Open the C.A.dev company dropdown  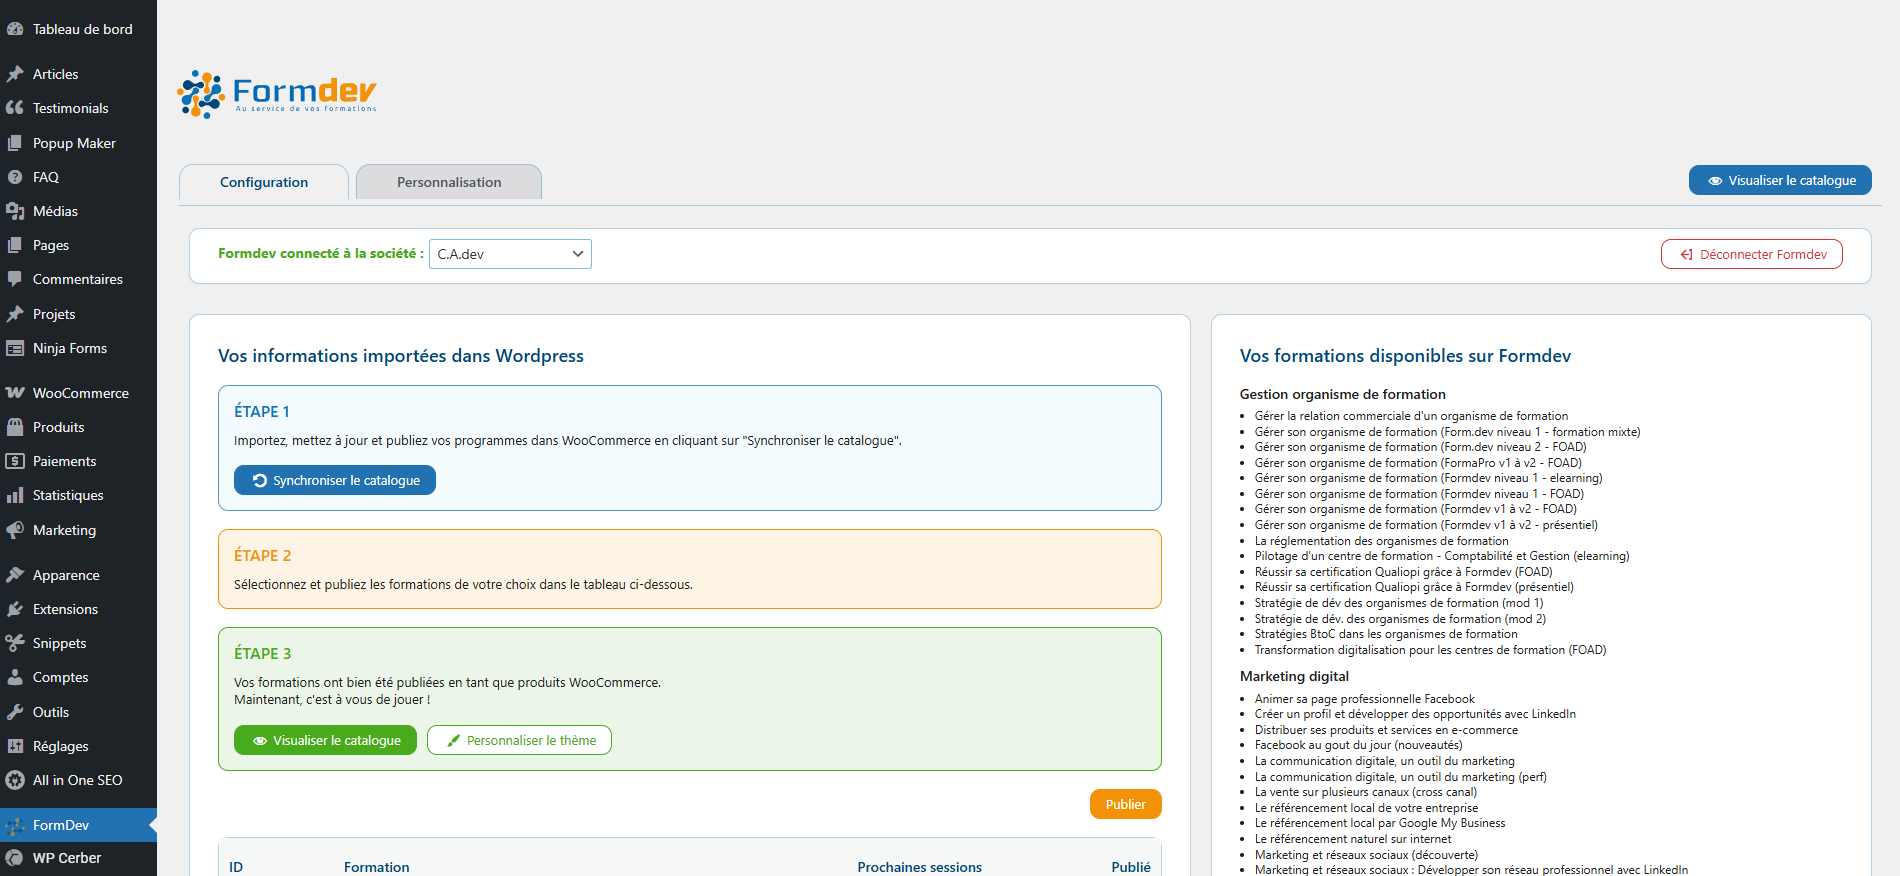coord(510,254)
